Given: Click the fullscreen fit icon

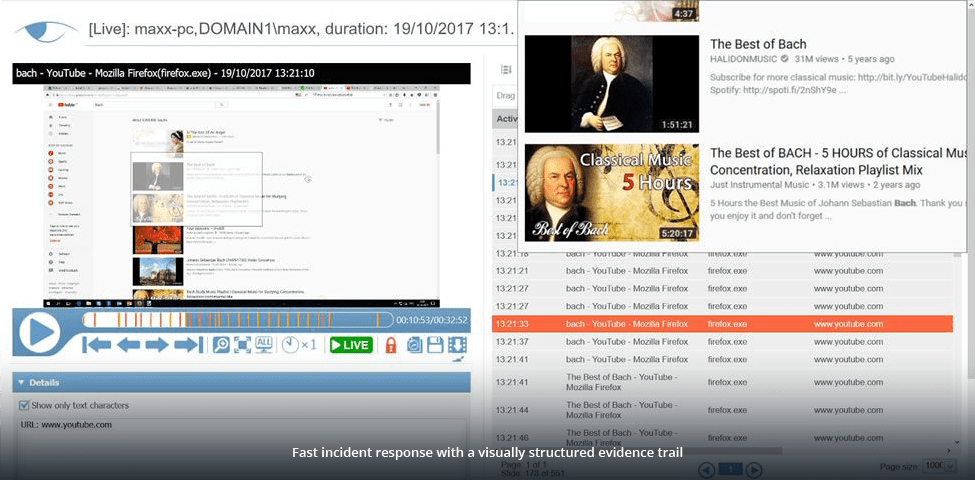Looking at the screenshot, I should [x=242, y=345].
